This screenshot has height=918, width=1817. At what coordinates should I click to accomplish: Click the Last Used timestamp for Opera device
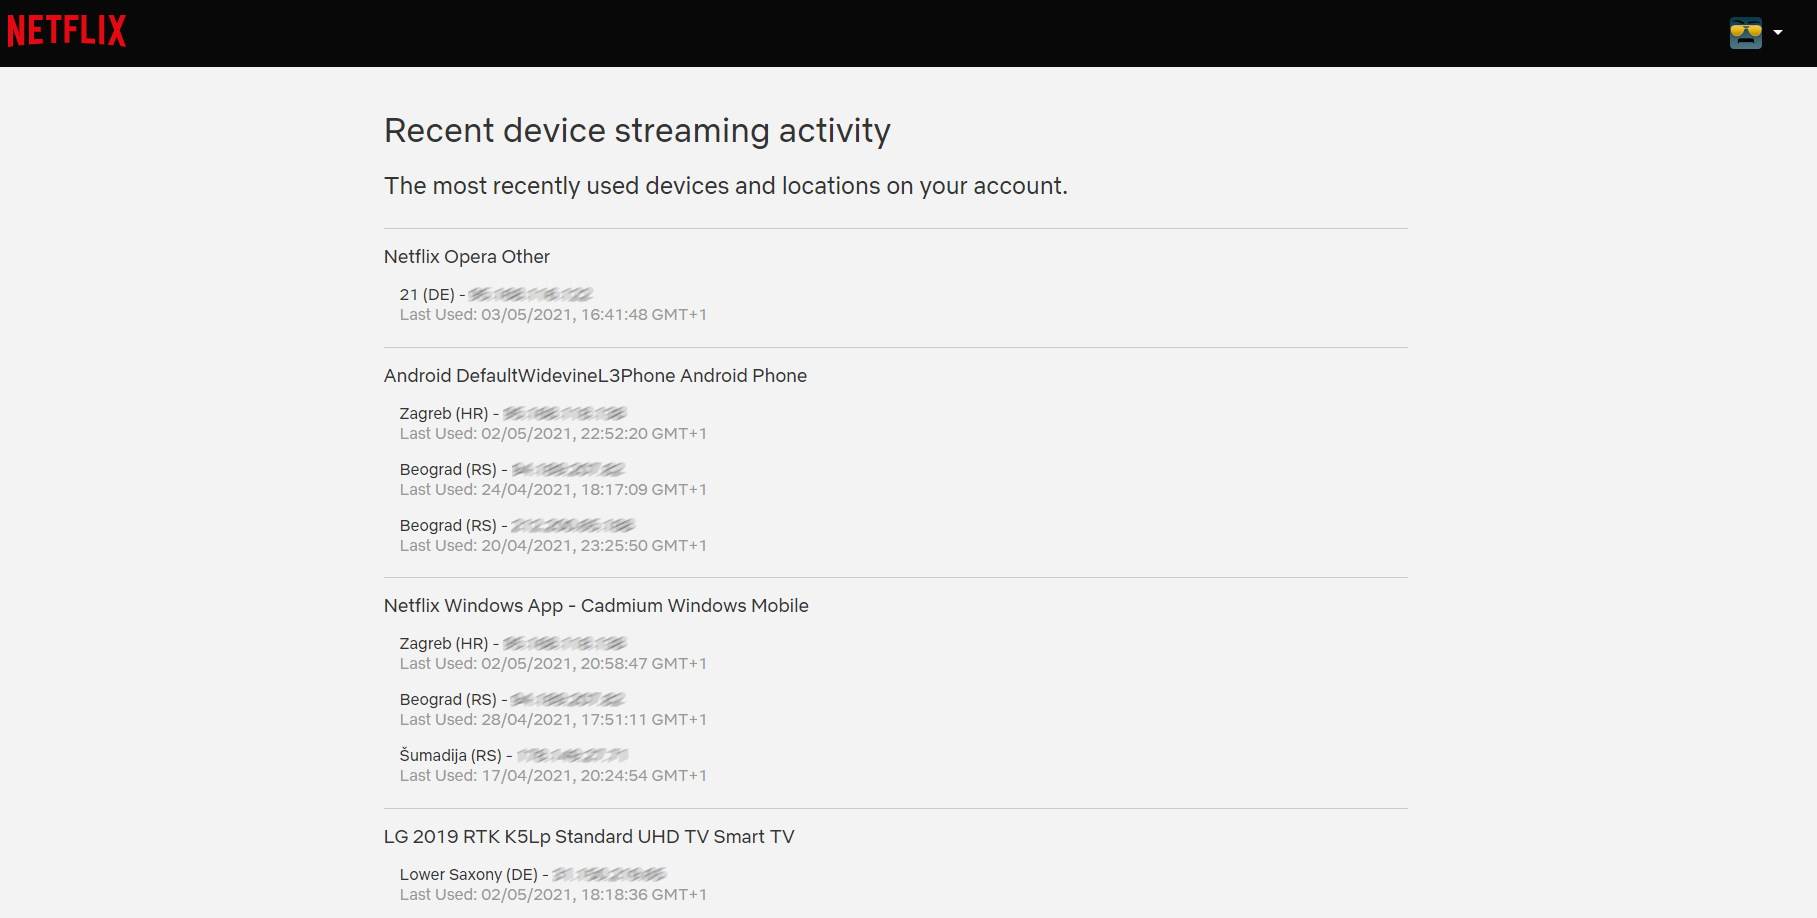coord(552,314)
